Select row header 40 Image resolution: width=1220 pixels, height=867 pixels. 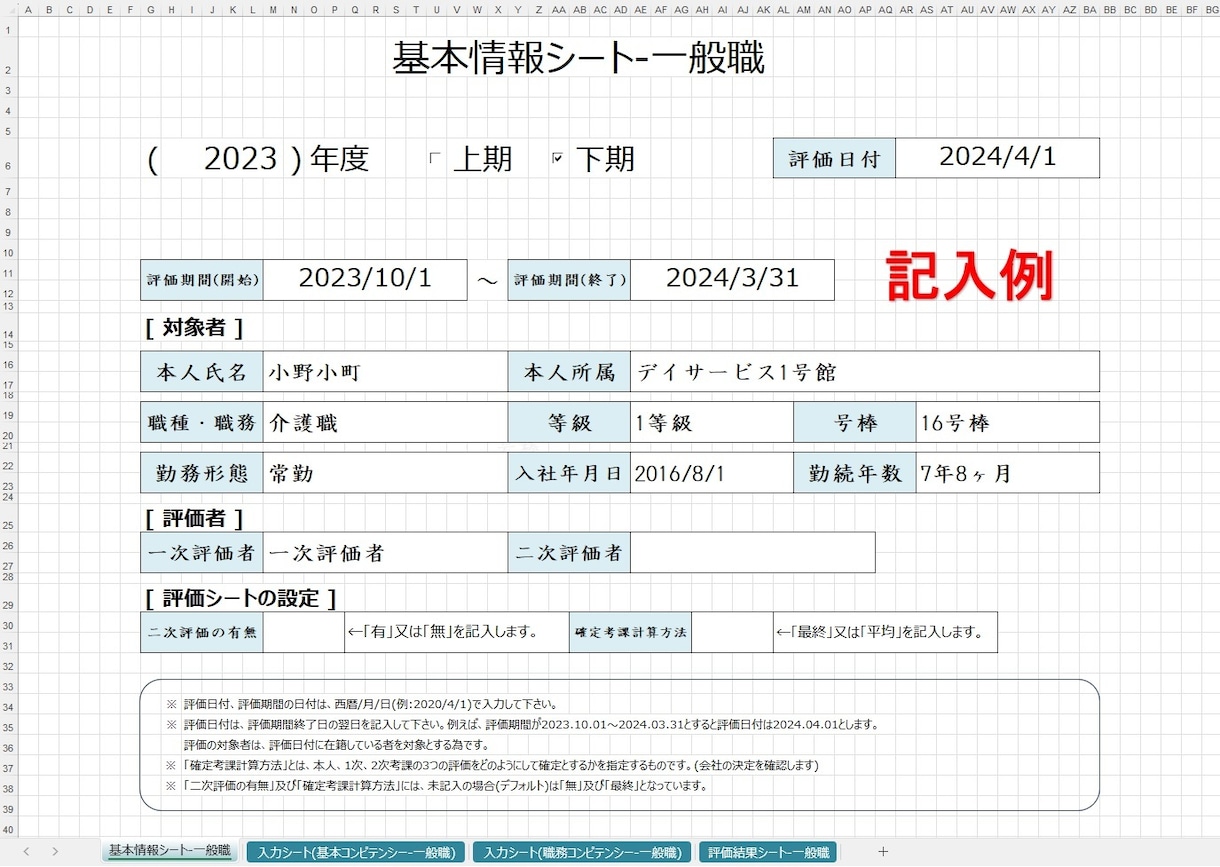[7, 829]
